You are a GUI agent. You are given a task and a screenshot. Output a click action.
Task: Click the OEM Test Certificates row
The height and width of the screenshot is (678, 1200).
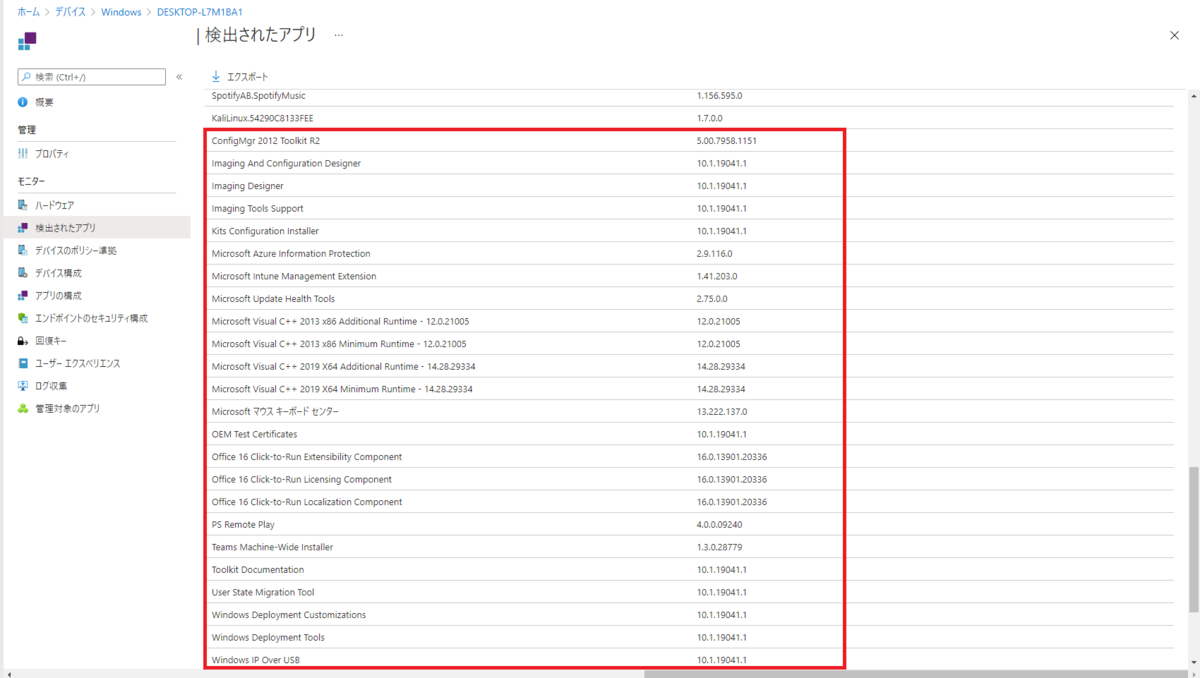(x=692, y=434)
